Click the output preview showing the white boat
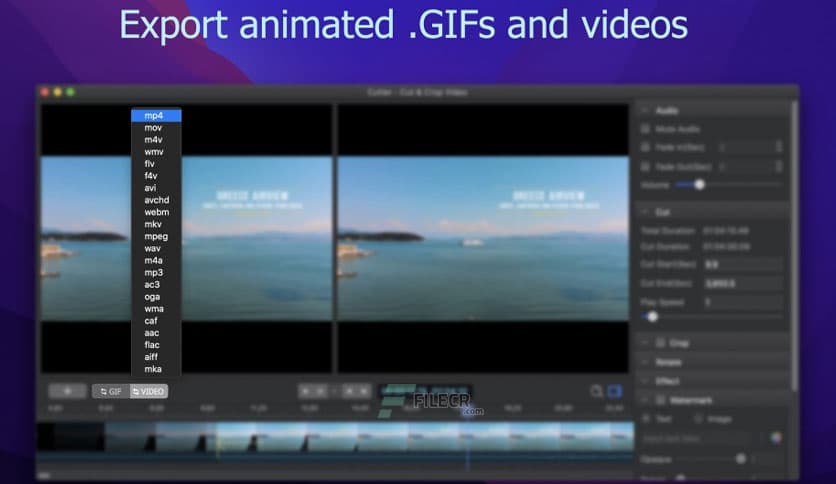Image resolution: width=836 pixels, height=484 pixels. (x=483, y=238)
